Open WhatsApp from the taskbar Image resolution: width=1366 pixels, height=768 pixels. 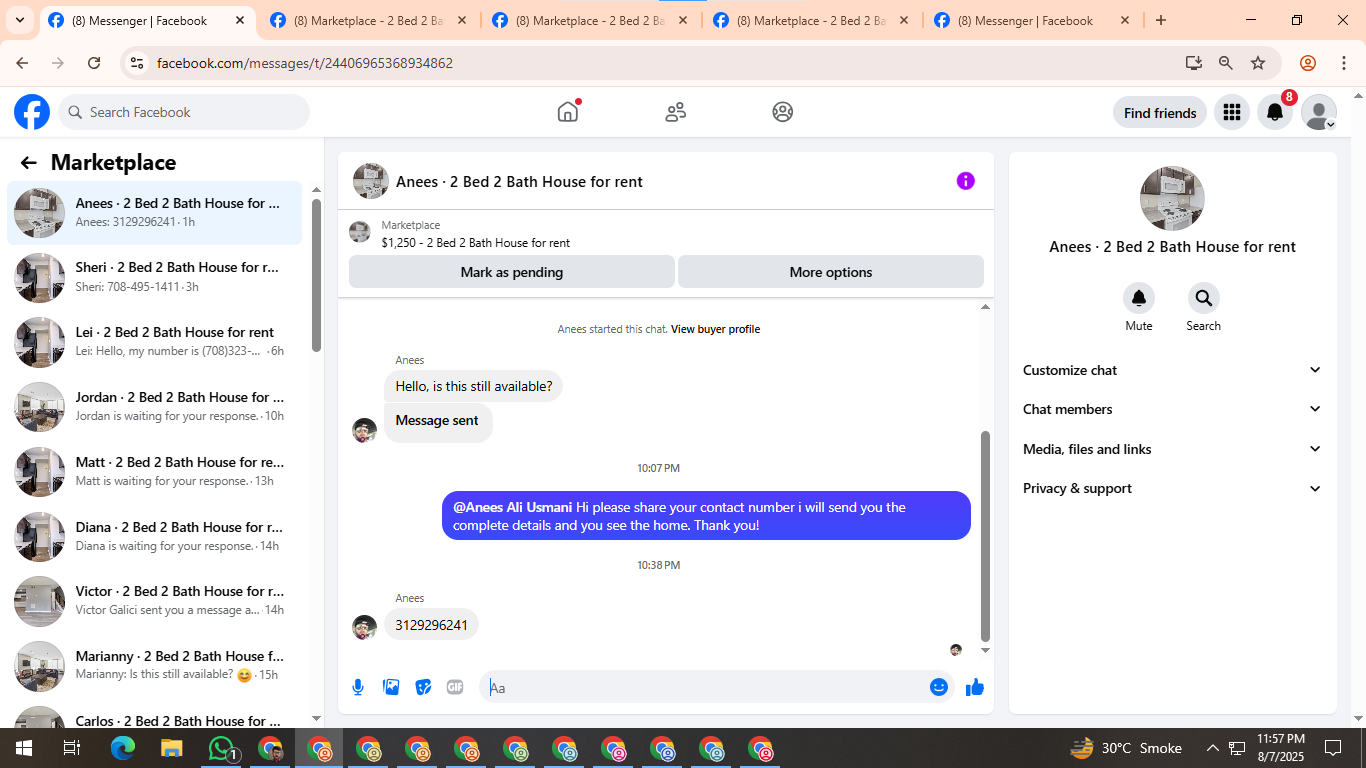pos(221,748)
